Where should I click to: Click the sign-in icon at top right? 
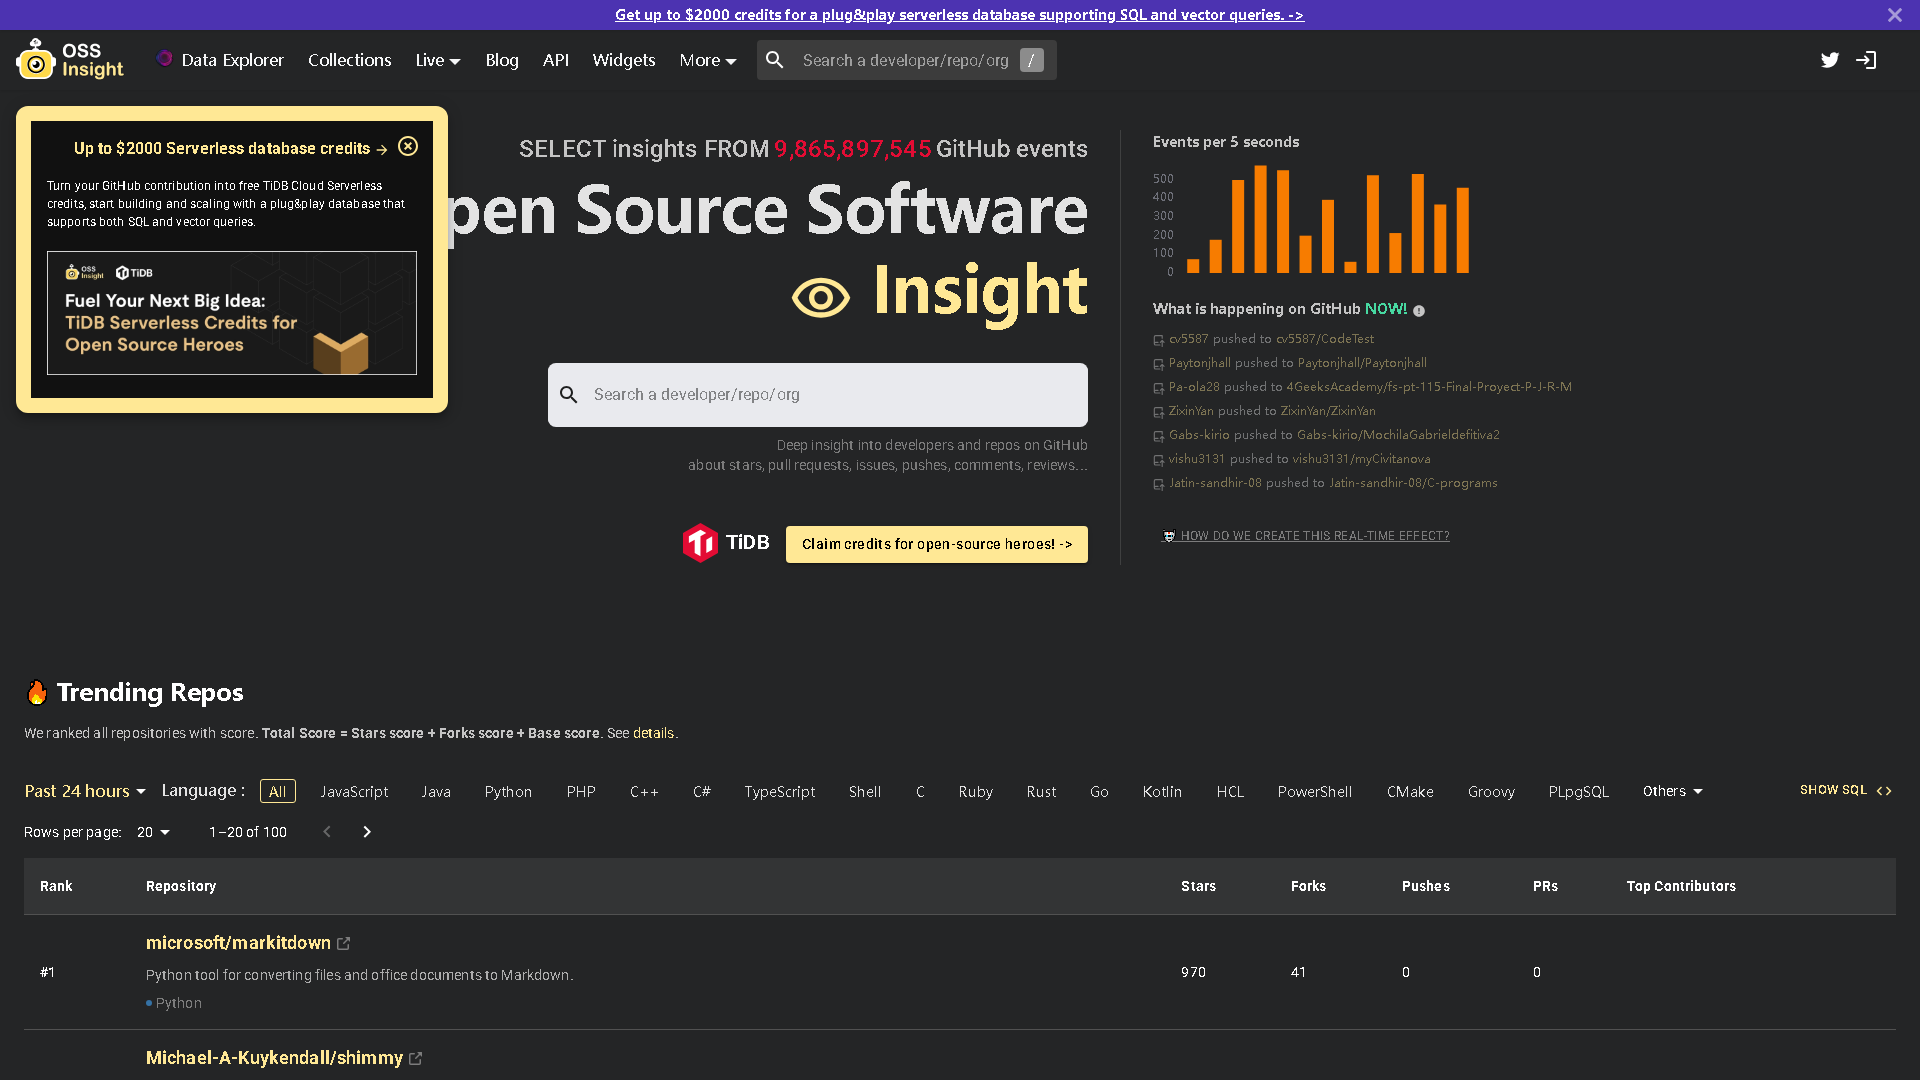pyautogui.click(x=1866, y=60)
